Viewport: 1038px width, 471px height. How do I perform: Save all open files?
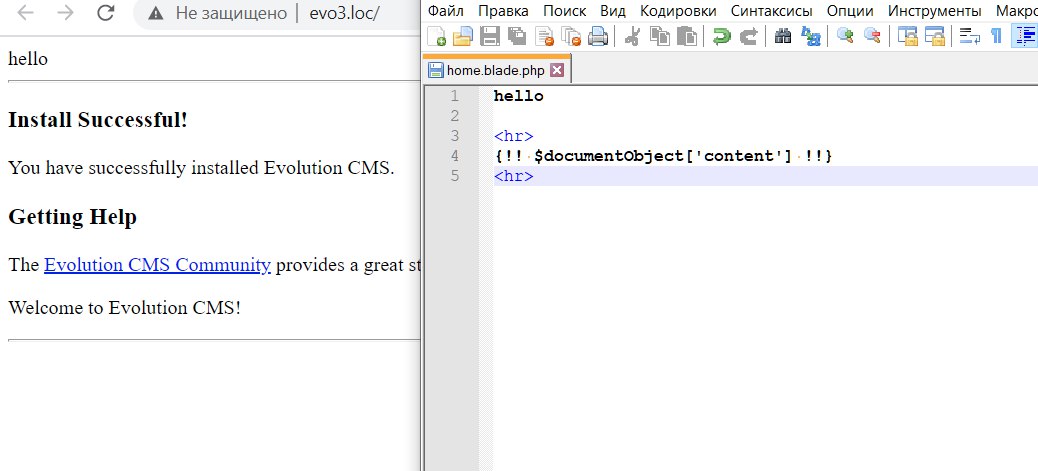click(x=517, y=36)
